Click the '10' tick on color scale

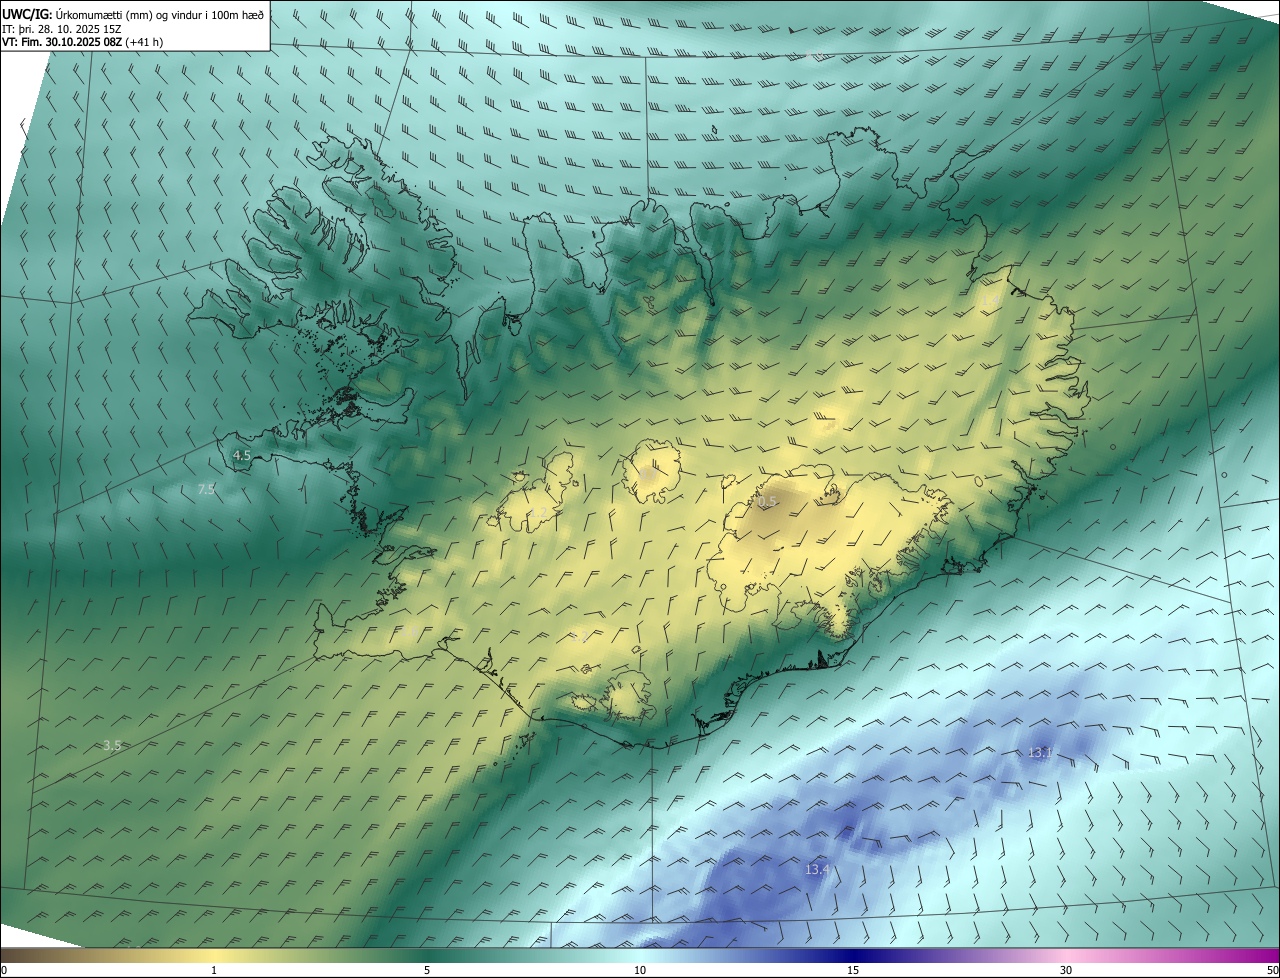640,970
